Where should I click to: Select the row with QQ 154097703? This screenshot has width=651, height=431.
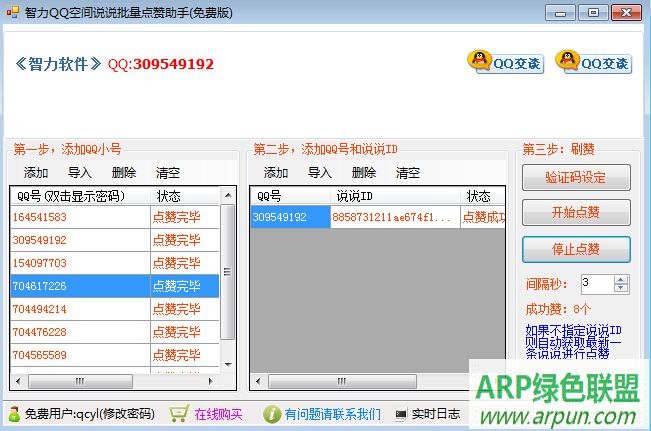tap(115, 263)
